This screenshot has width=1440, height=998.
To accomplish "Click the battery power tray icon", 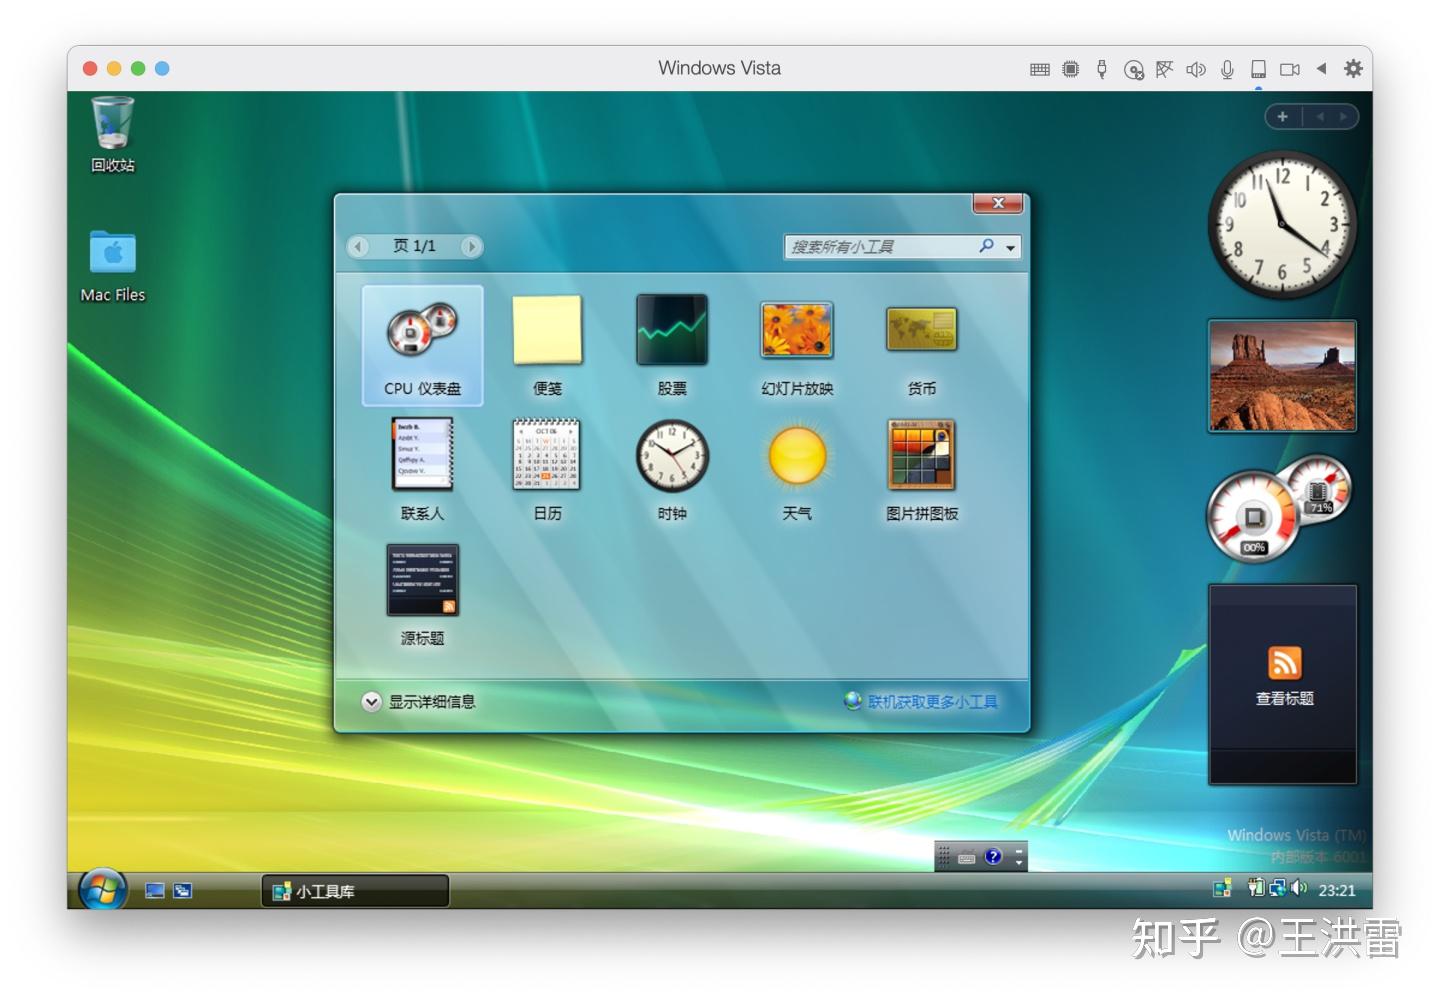I will [x=1256, y=887].
